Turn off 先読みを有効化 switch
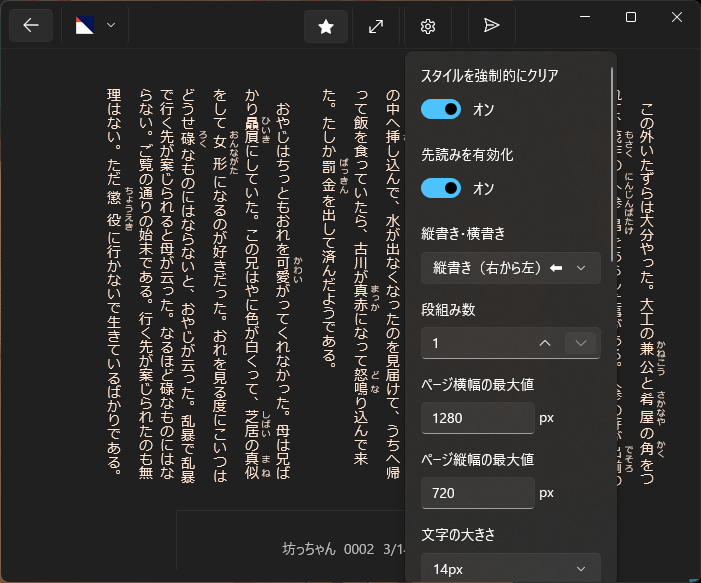Viewport: 701px width, 583px height. (441, 188)
